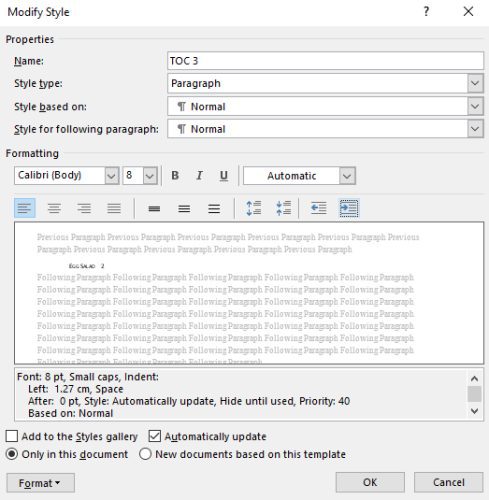This screenshot has width=489, height=500.
Task: Uncheck Automatically update checkbox
Action: click(x=155, y=436)
